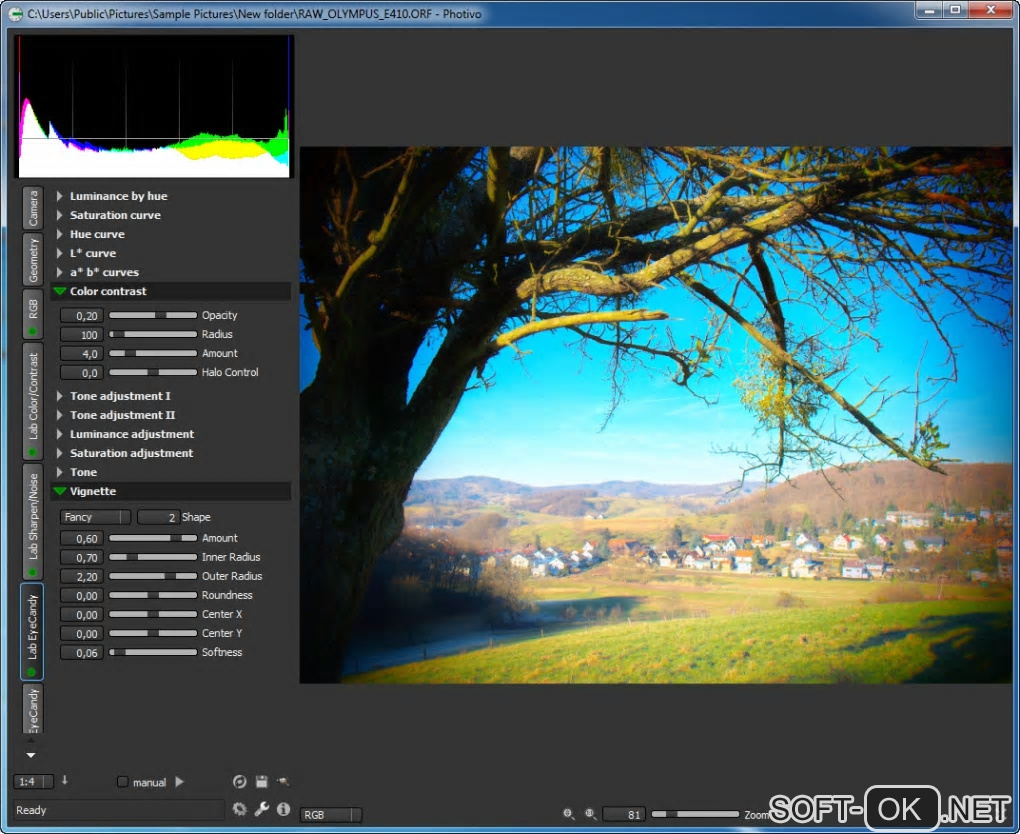Open the Fancy vignette mode dropdown

coord(95,517)
